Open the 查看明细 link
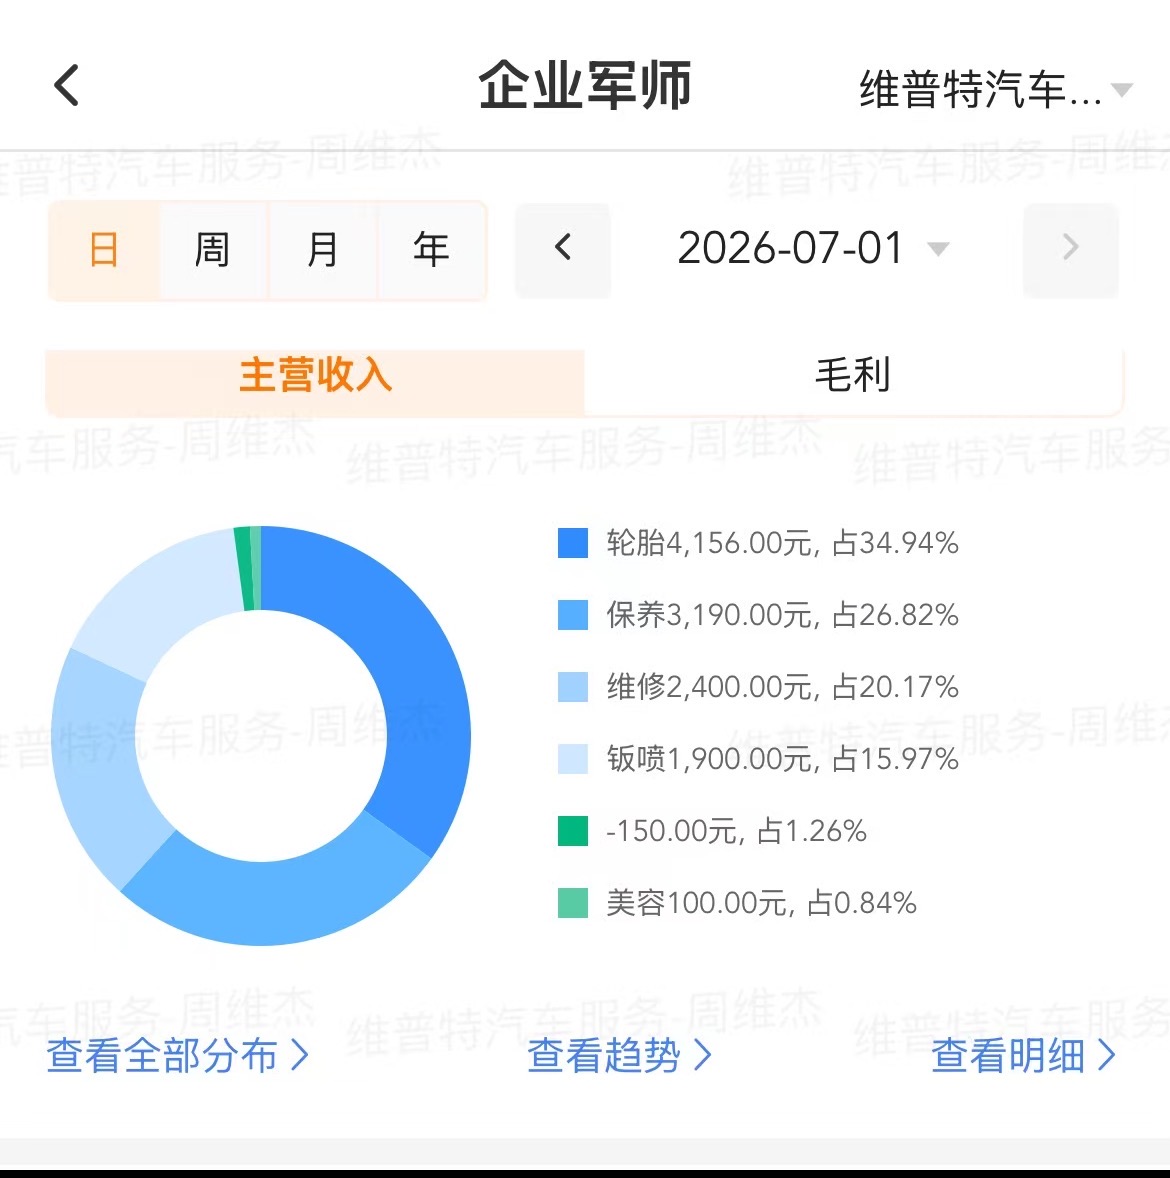1170x1178 pixels. pyautogui.click(x=1023, y=1056)
